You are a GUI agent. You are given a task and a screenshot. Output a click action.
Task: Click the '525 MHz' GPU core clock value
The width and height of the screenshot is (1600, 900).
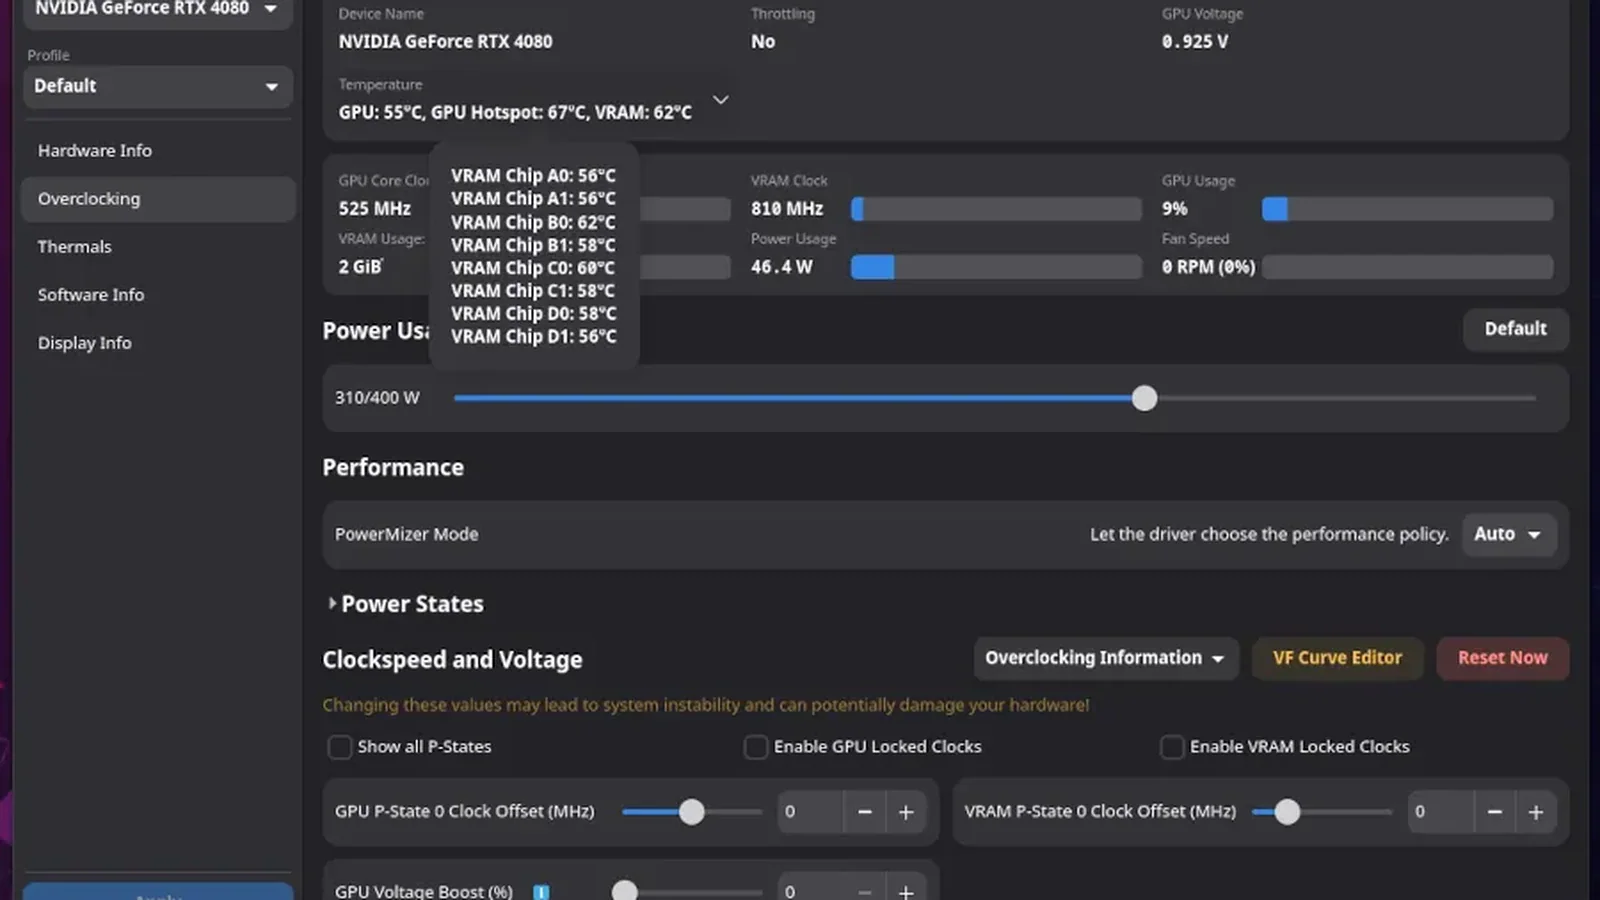point(375,209)
